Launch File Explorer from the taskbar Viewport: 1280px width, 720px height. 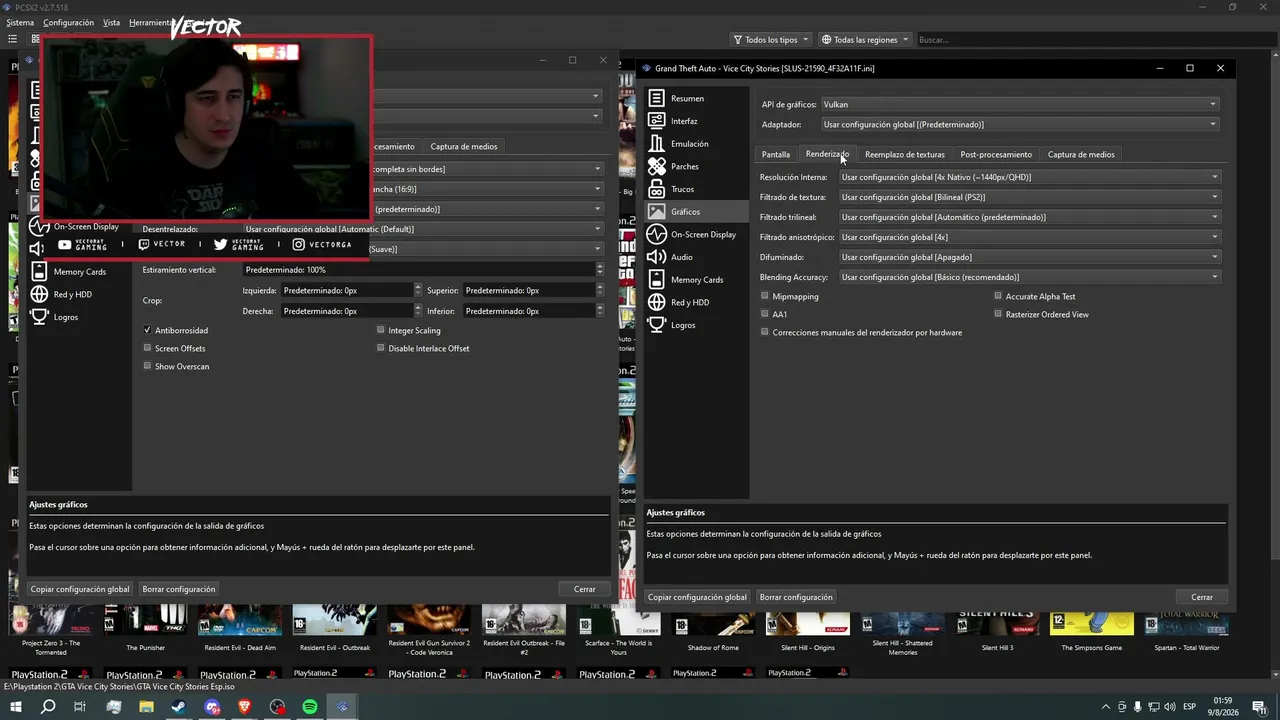point(146,707)
